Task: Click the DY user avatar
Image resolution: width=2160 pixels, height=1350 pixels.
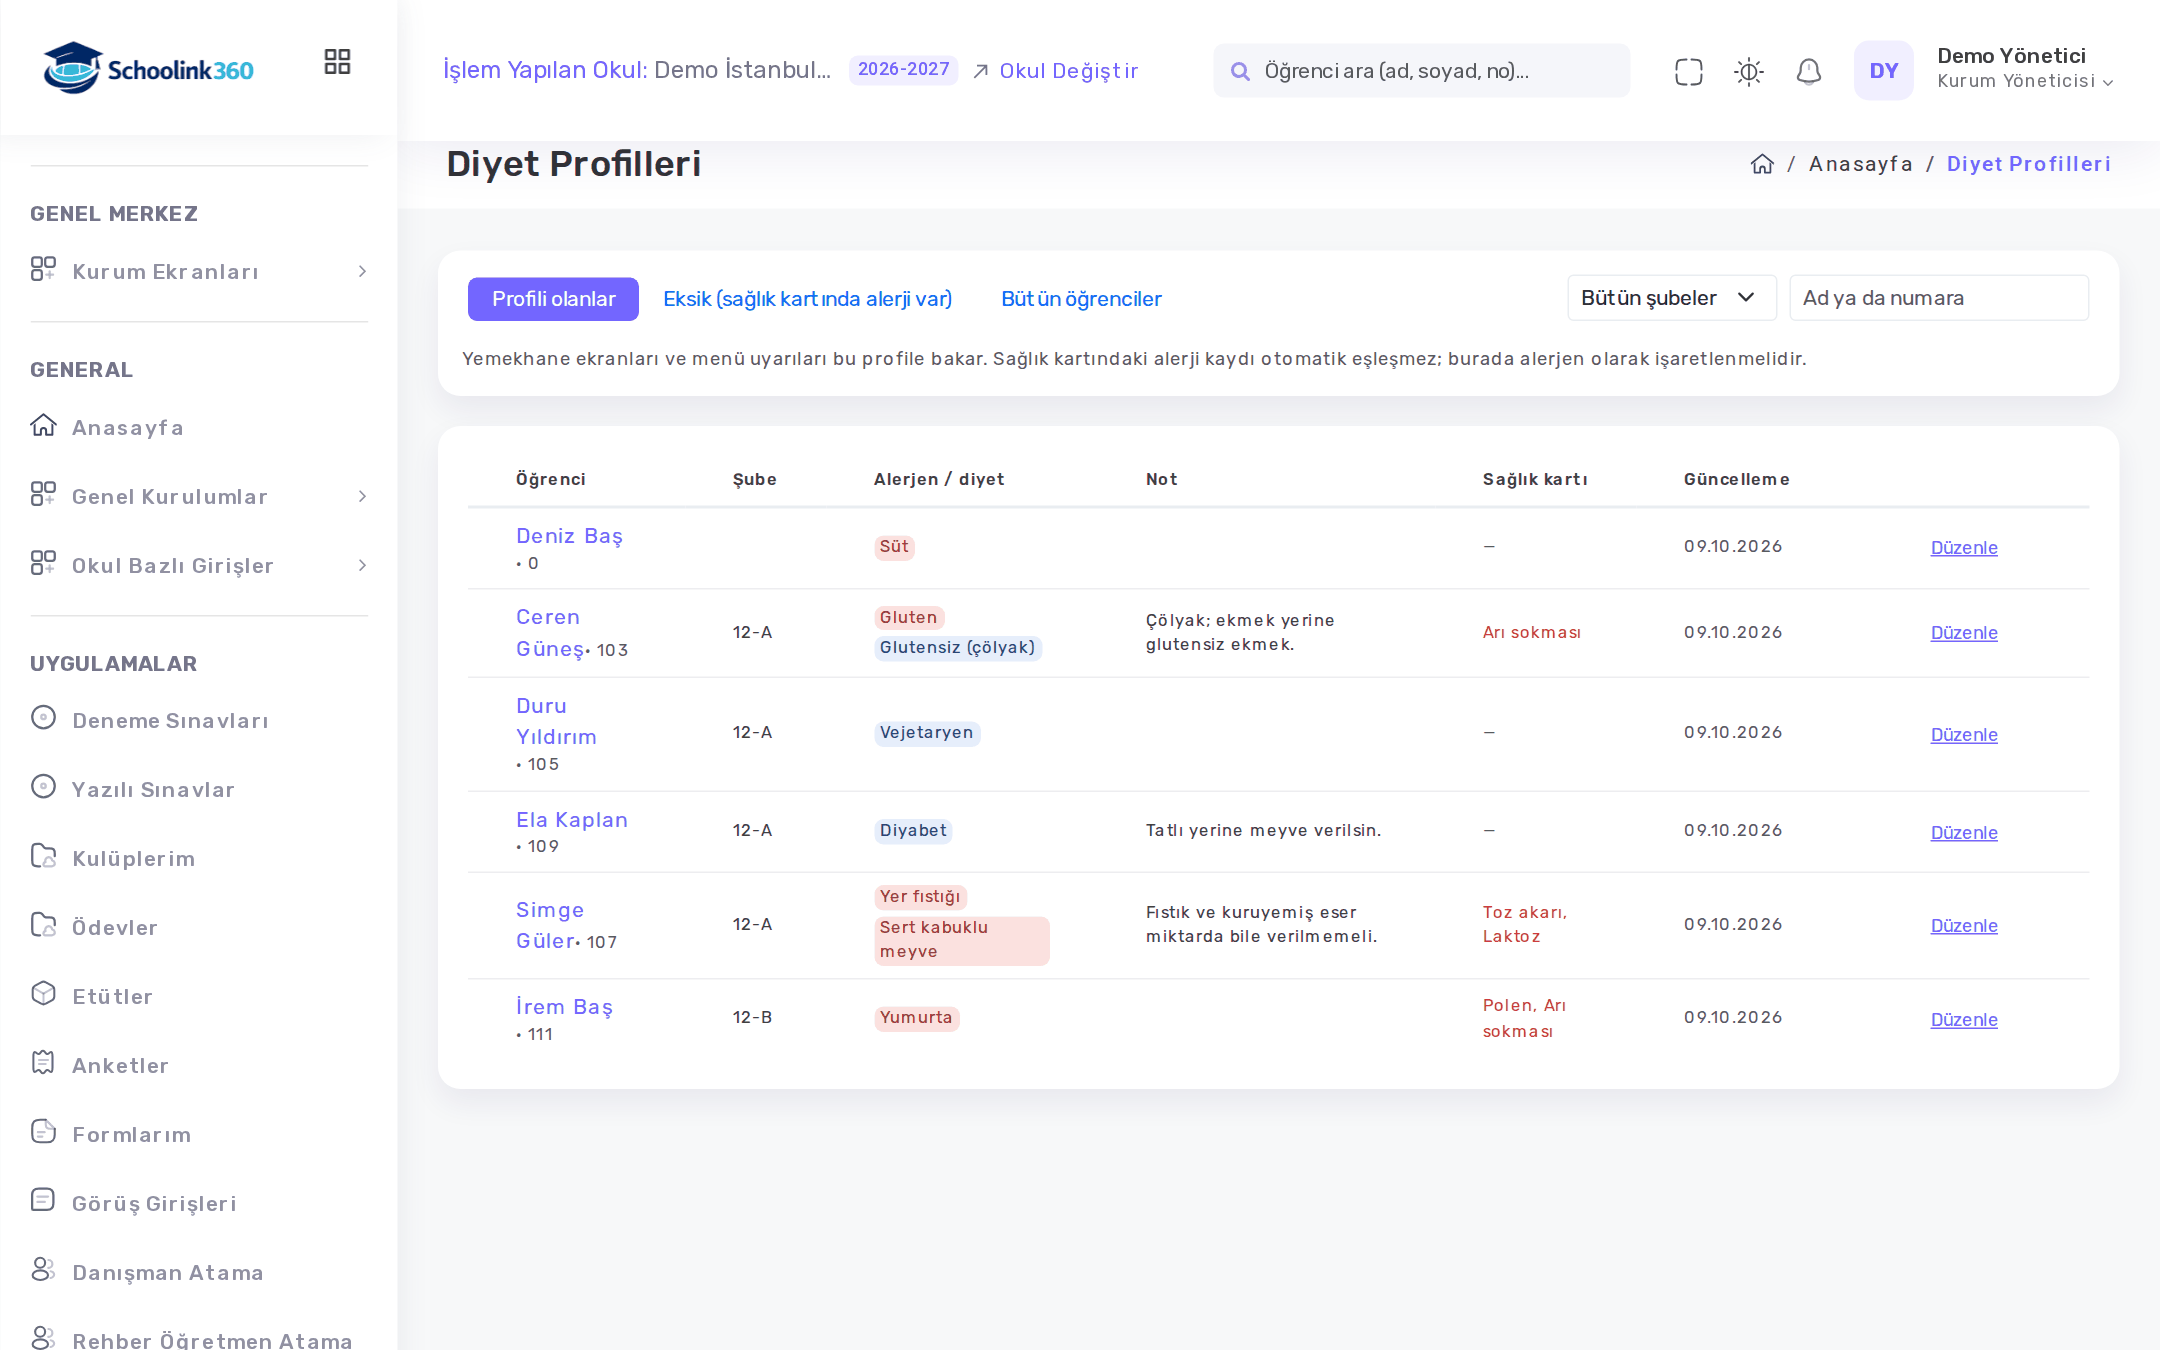Action: pyautogui.click(x=1883, y=70)
